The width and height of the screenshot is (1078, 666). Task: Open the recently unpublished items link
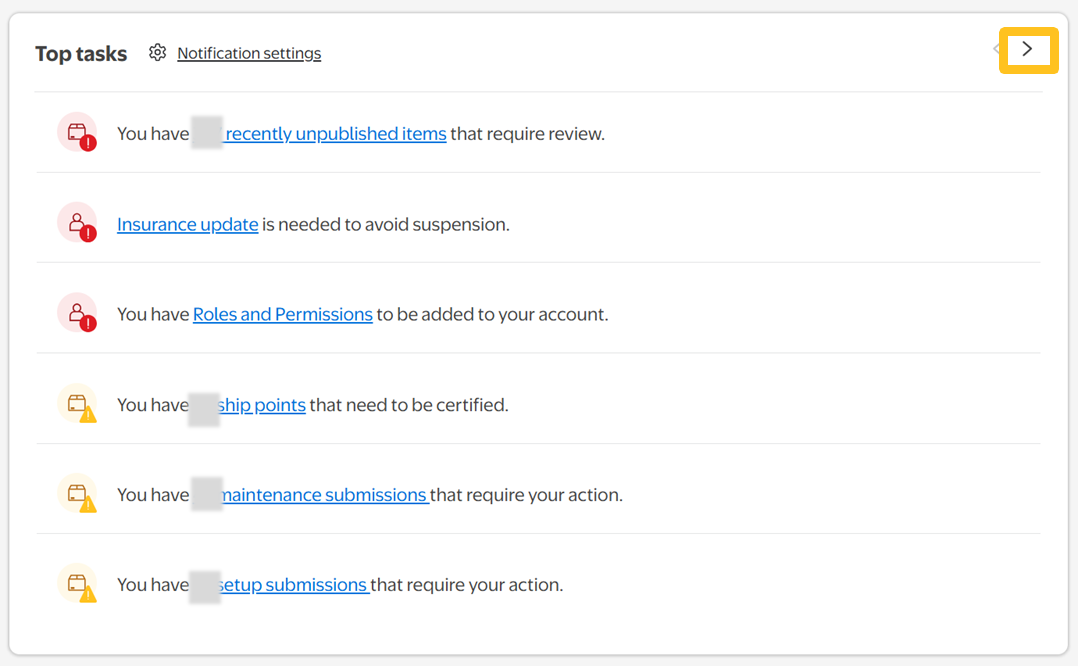click(x=336, y=133)
